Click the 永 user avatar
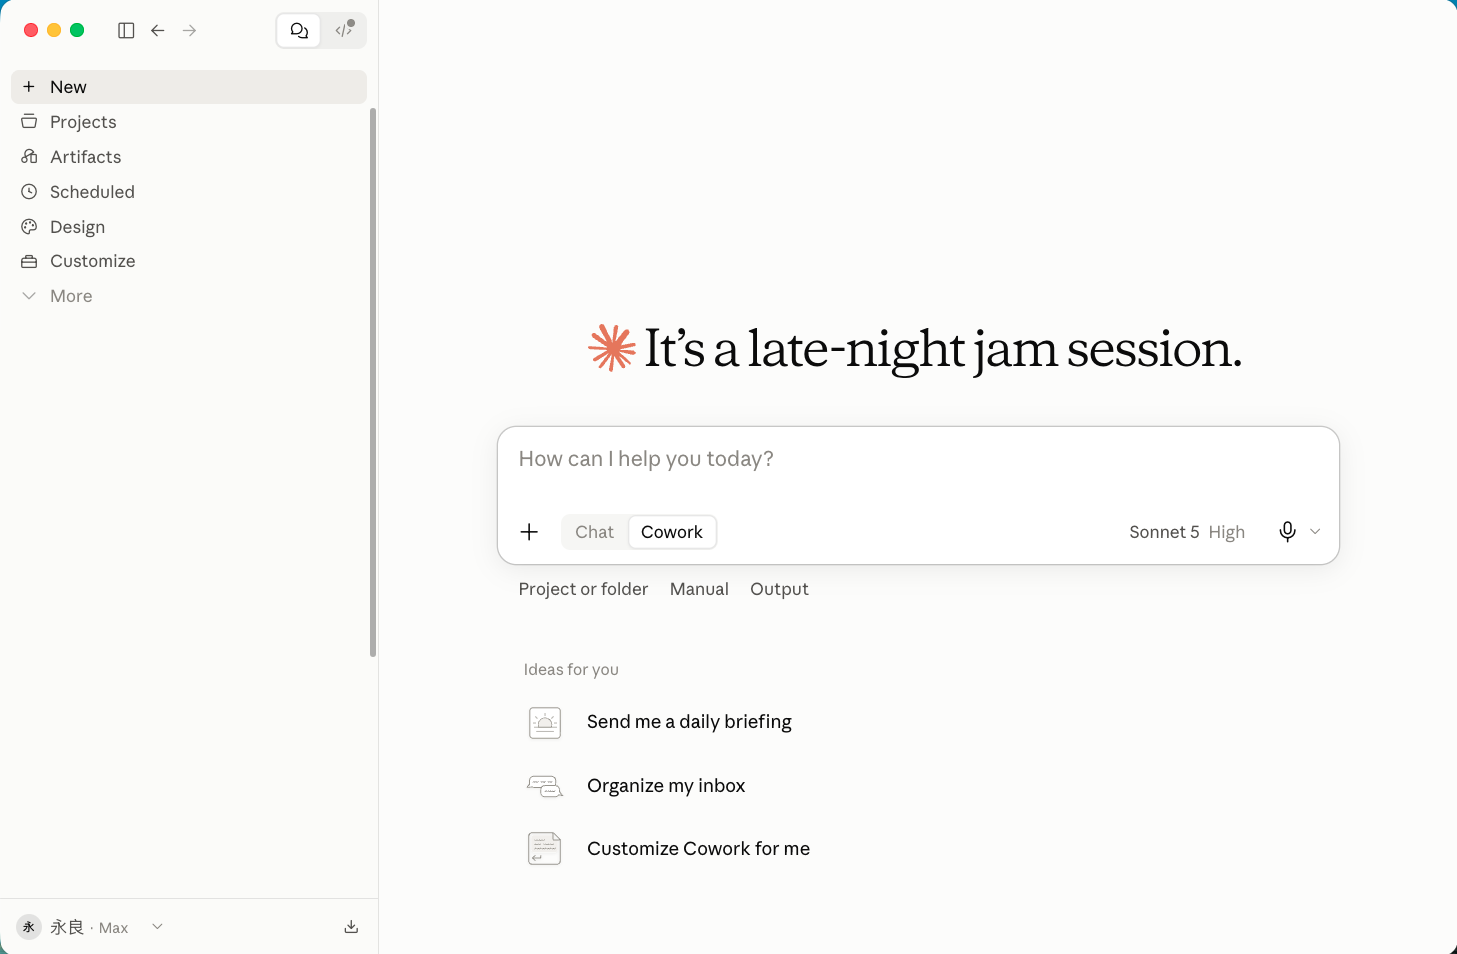1457x954 pixels. [x=29, y=927]
